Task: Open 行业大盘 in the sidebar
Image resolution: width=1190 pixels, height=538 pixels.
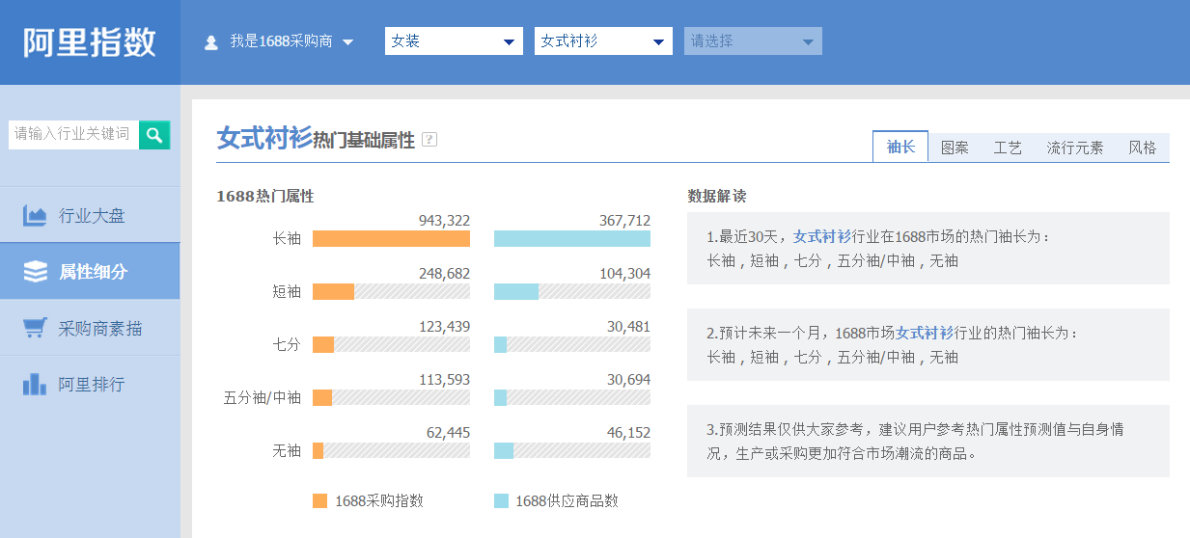Action: coord(90,216)
